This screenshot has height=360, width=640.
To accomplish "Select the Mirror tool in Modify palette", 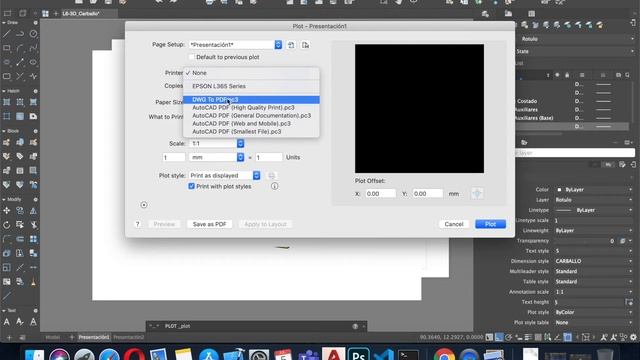I will point(33,211).
